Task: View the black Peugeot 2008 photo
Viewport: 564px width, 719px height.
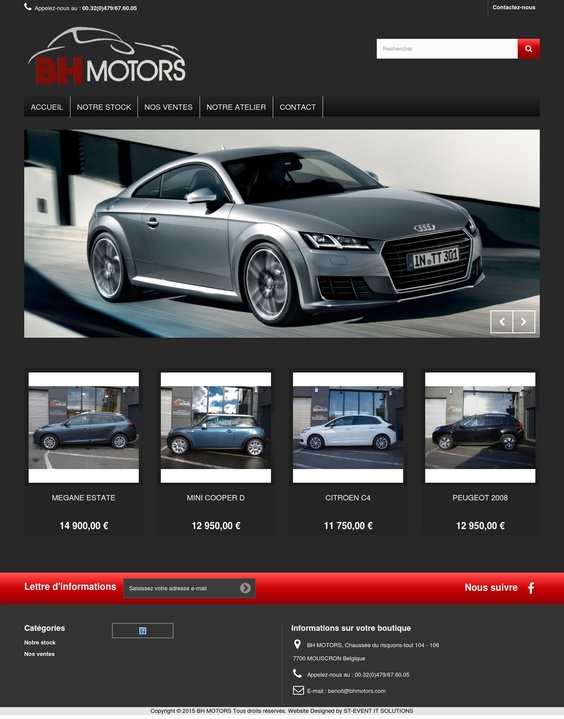Action: coord(480,427)
